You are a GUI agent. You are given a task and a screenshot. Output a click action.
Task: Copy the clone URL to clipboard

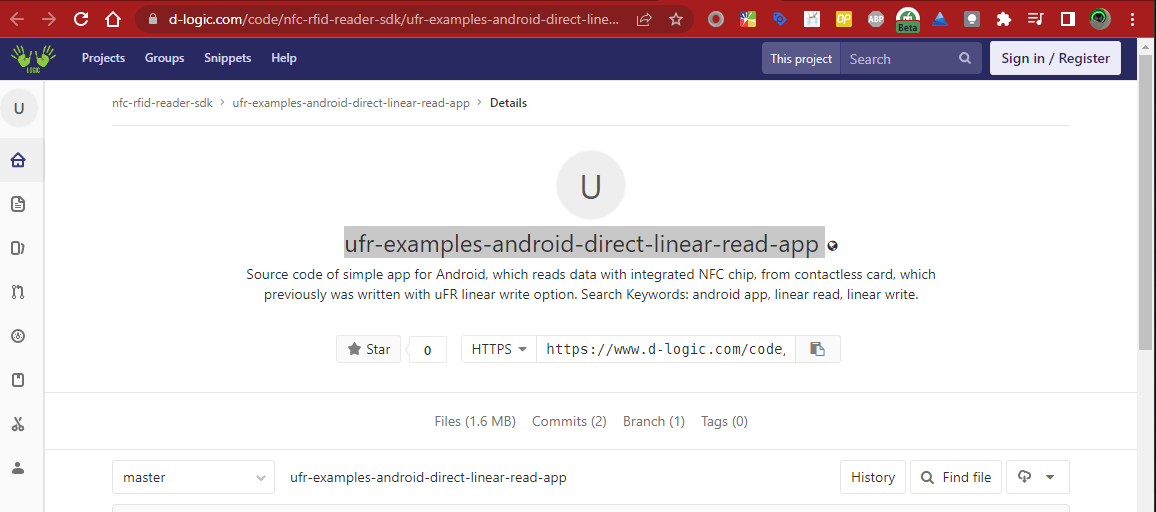[817, 349]
